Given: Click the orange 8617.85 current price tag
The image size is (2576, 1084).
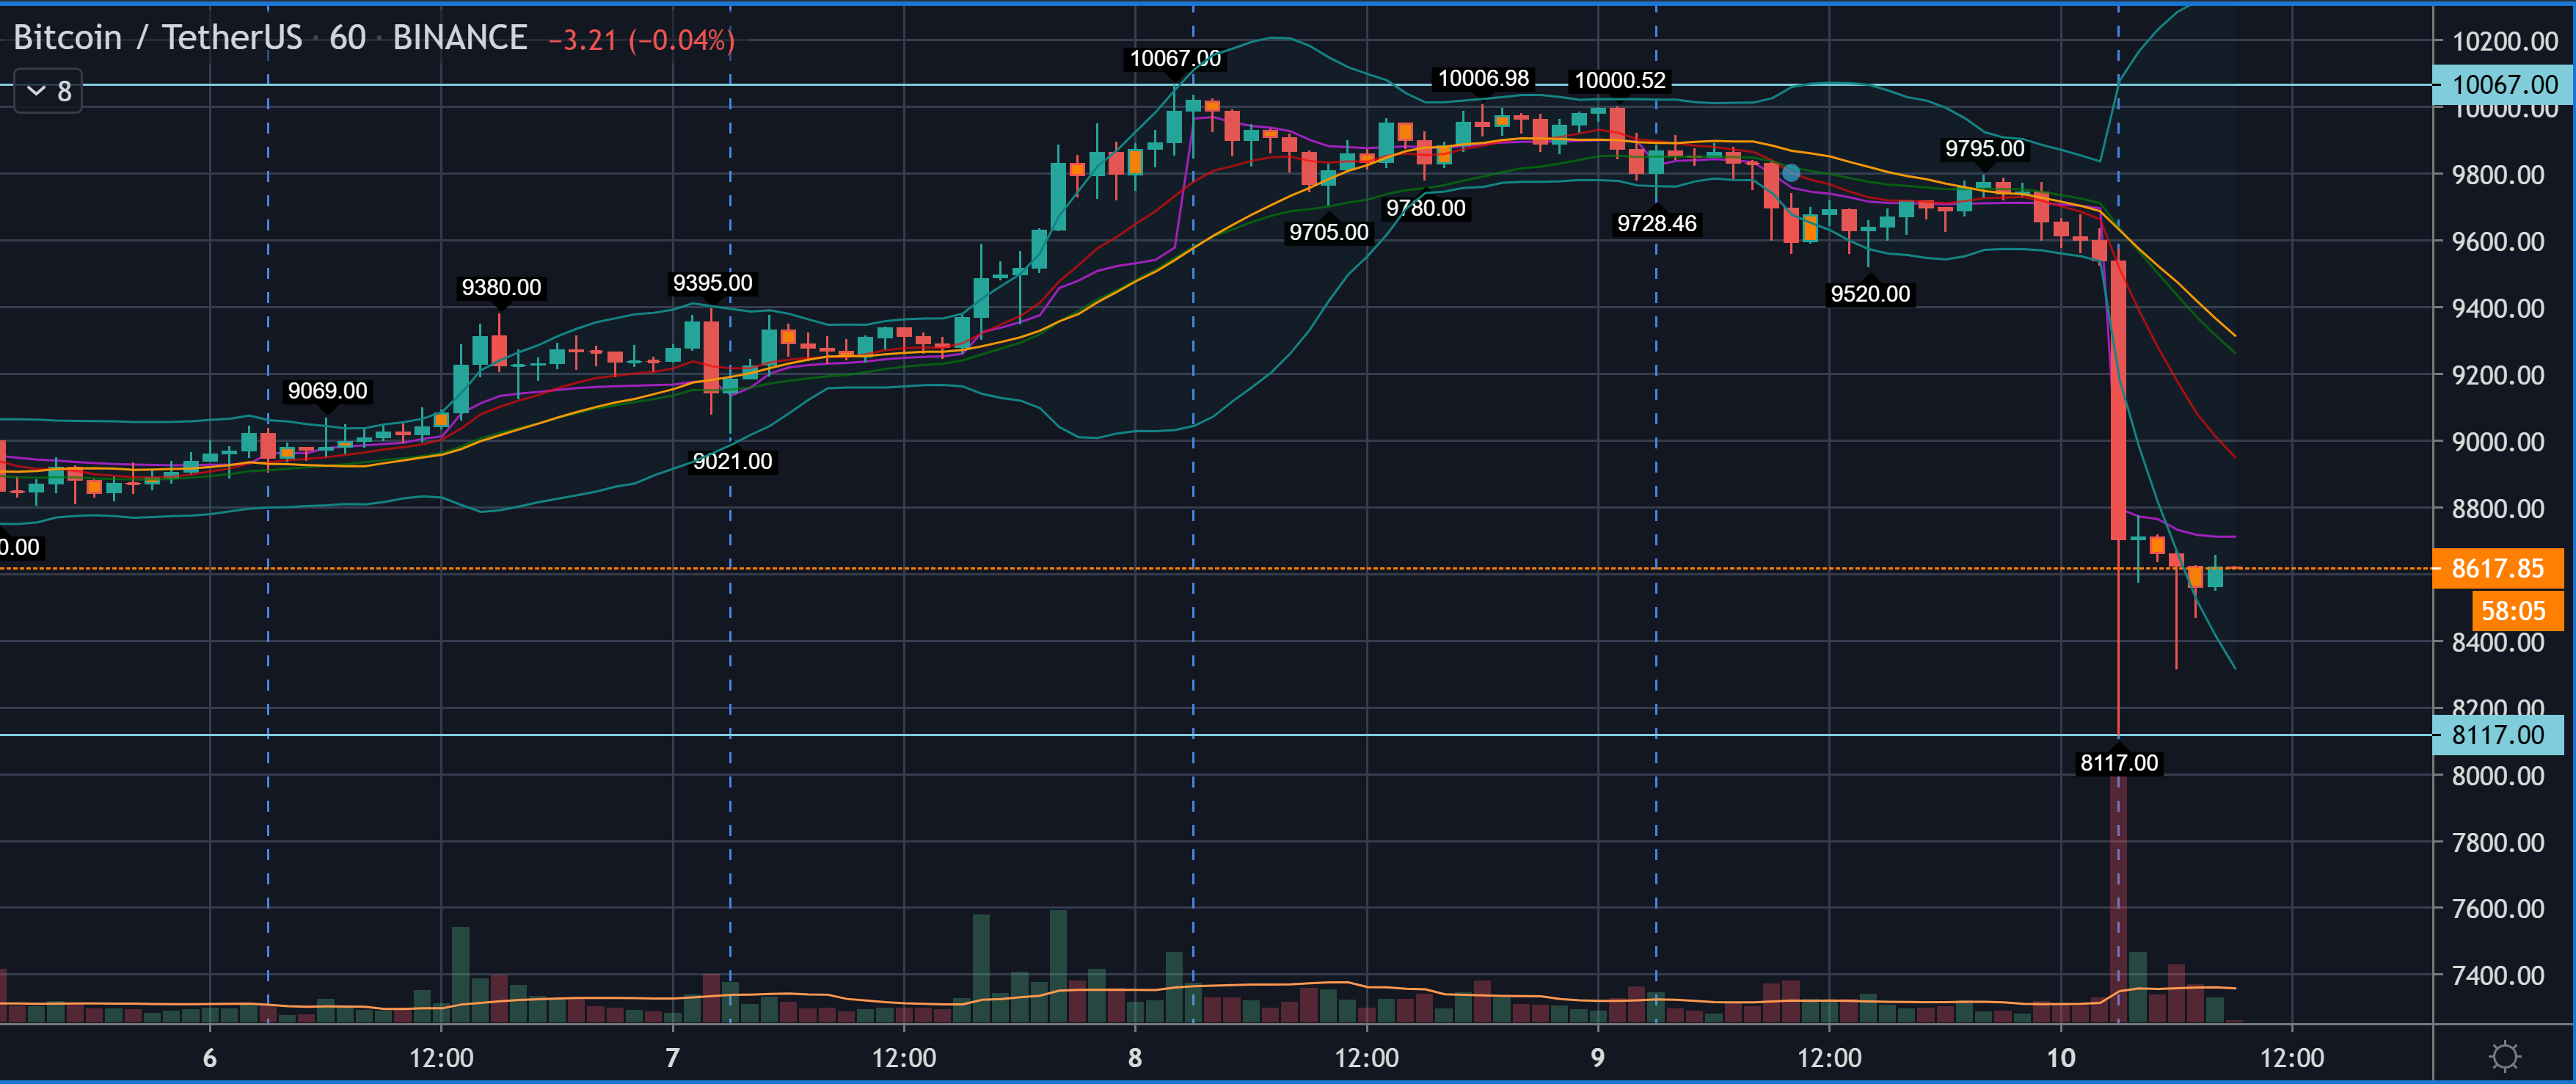Looking at the screenshot, I should pos(2497,569).
